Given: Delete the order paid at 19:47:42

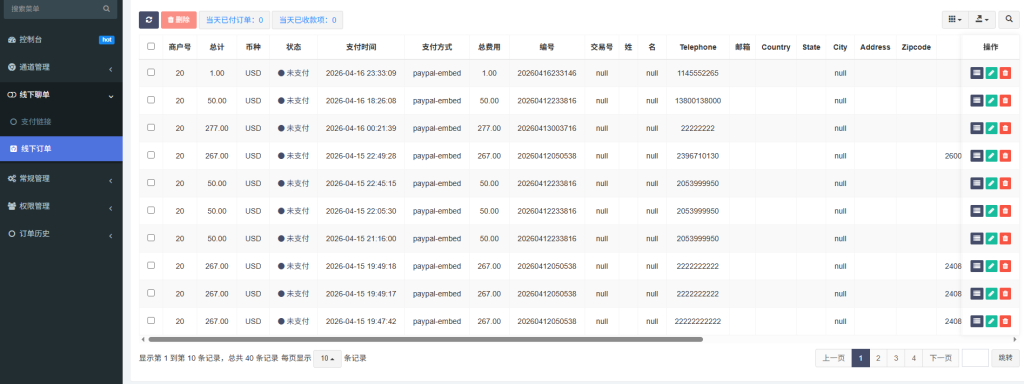Looking at the screenshot, I should tap(1005, 321).
